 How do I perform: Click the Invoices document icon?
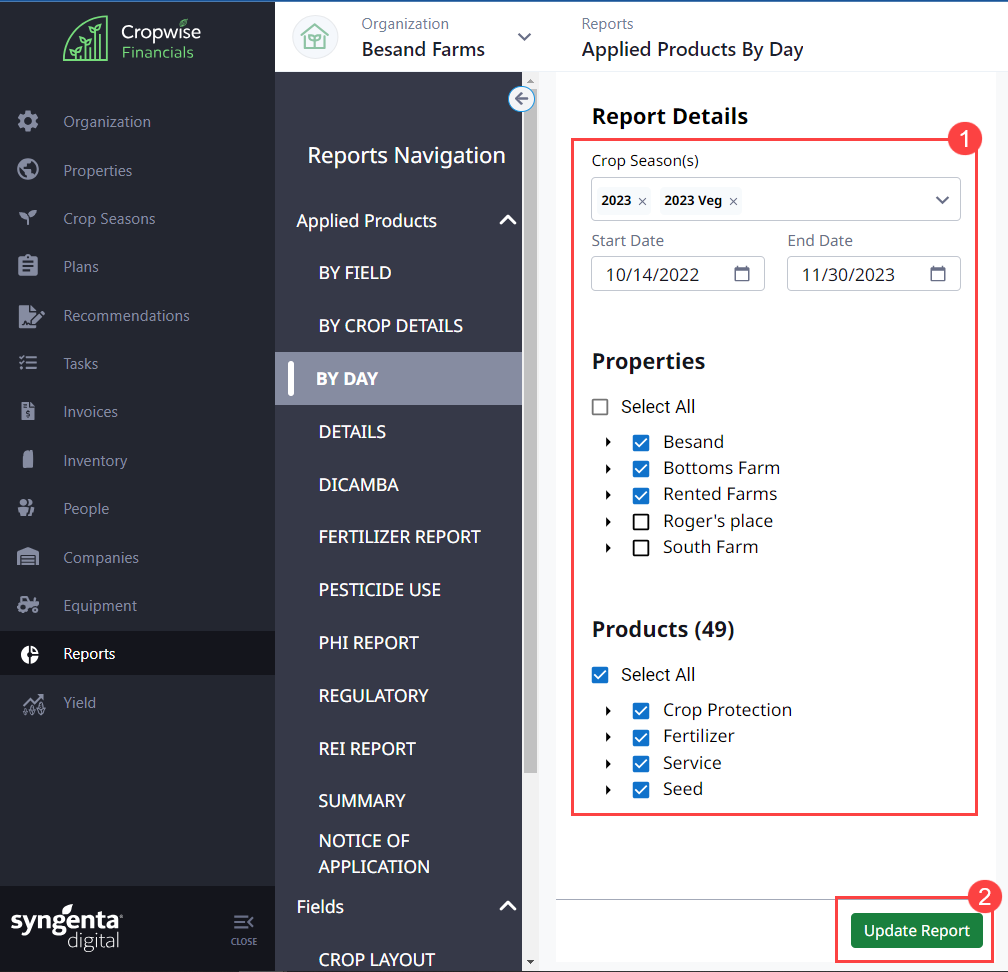point(28,412)
